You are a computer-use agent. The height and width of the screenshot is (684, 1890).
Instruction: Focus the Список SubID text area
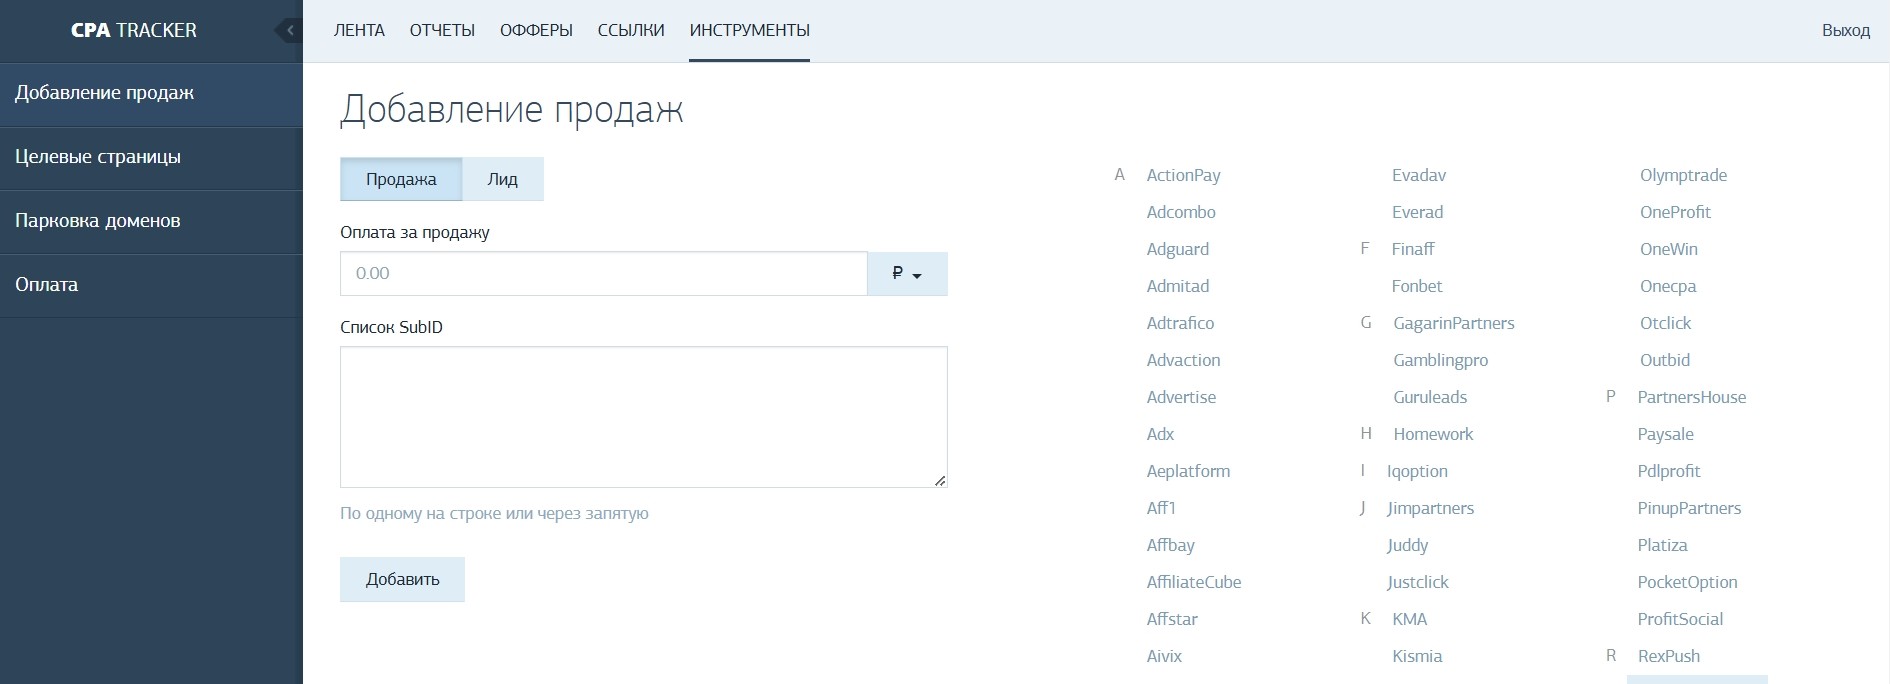point(644,417)
